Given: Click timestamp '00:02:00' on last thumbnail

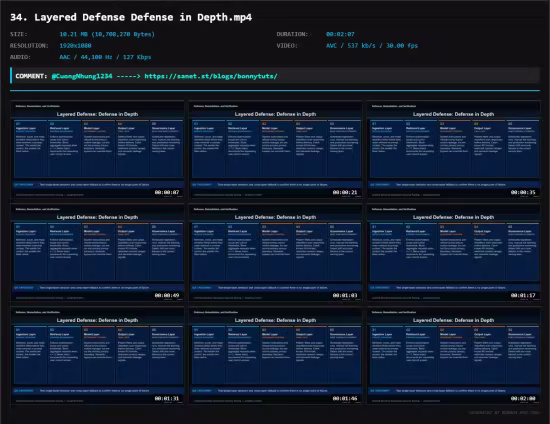Looking at the screenshot, I should point(523,398).
